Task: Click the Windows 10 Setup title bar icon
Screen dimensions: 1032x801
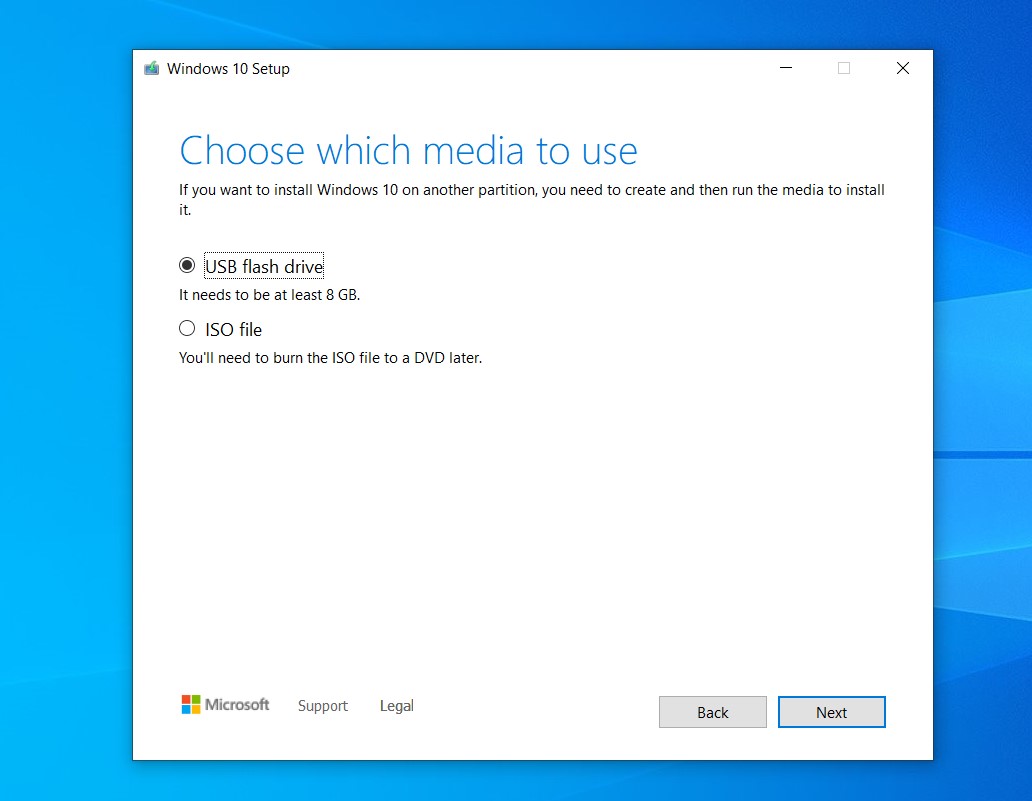Action: click(x=151, y=68)
